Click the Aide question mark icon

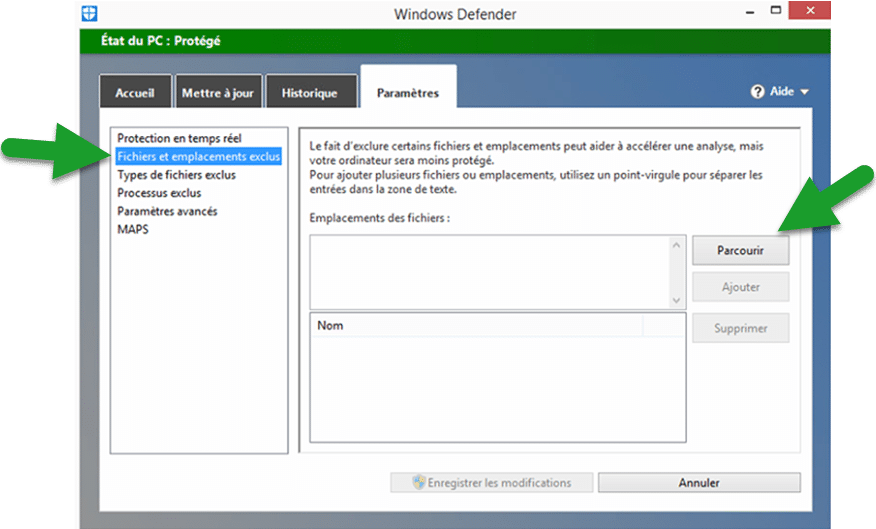click(x=758, y=92)
